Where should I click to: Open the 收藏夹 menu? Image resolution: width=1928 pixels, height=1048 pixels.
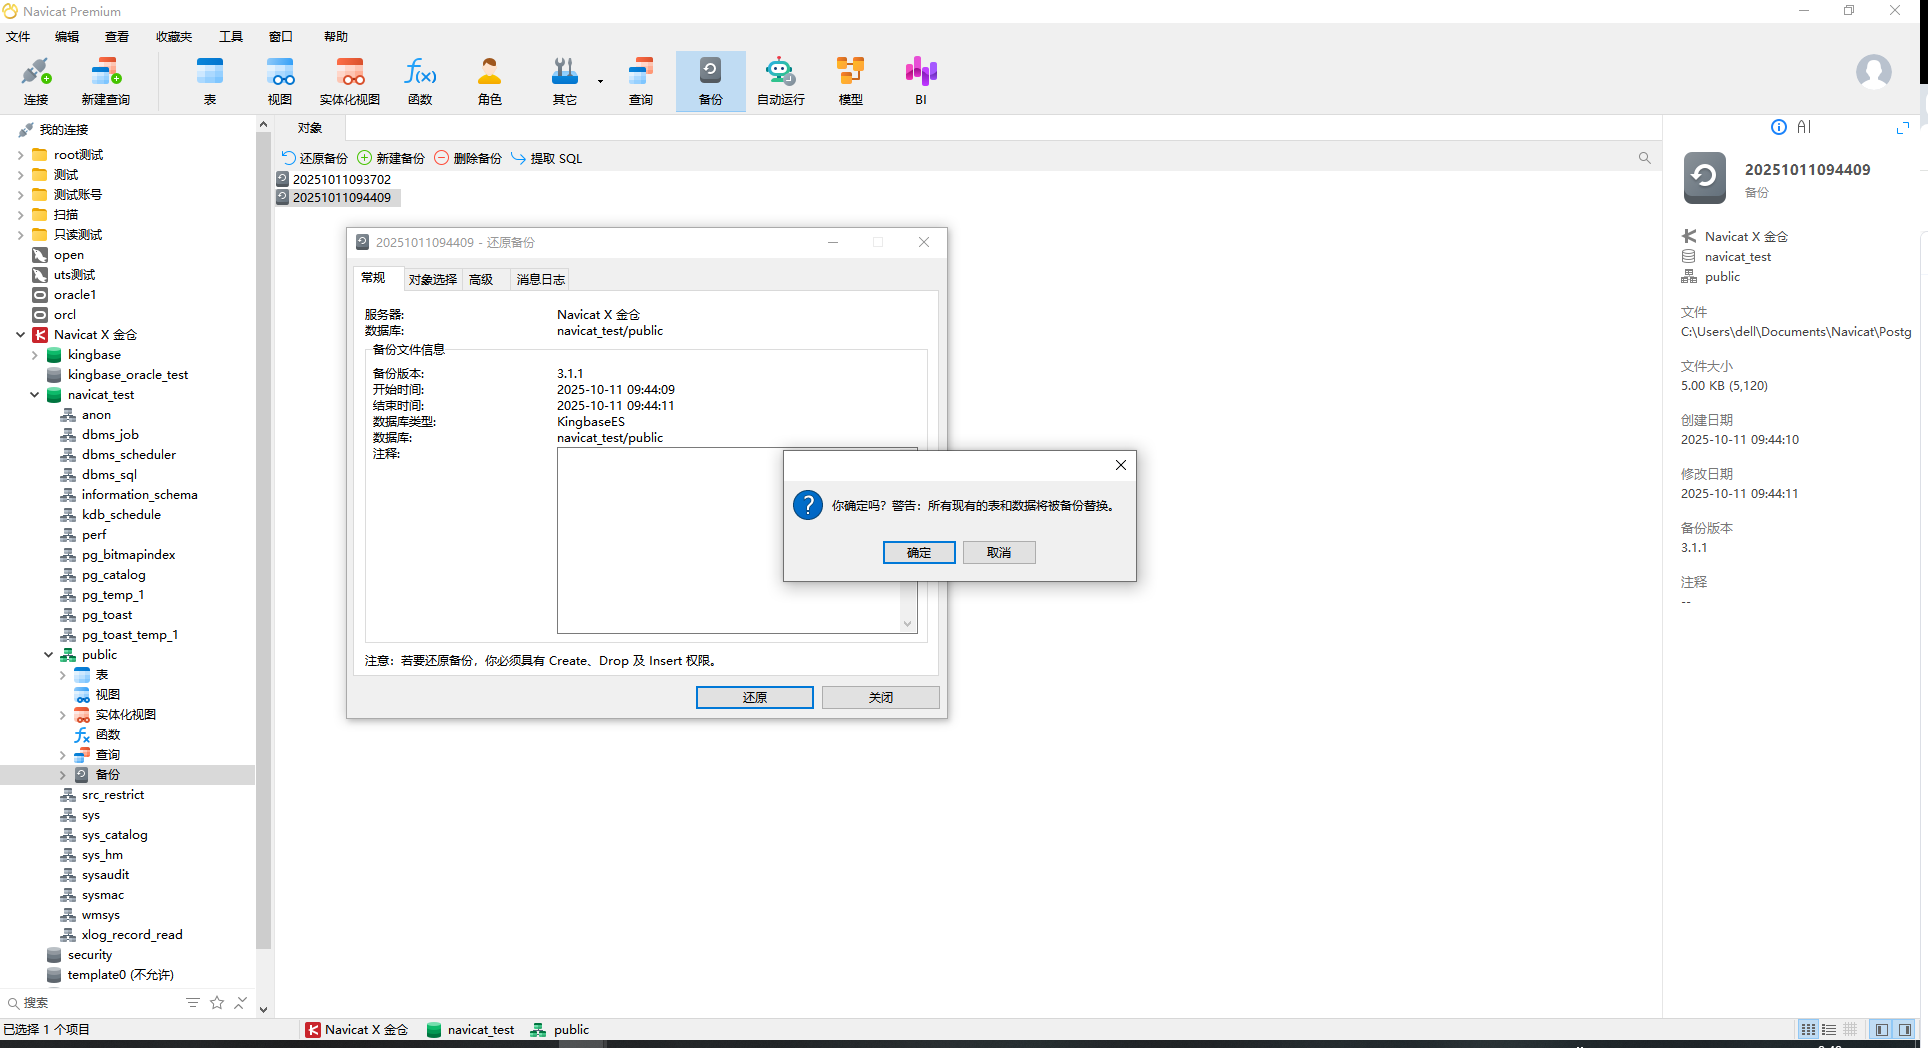(174, 37)
